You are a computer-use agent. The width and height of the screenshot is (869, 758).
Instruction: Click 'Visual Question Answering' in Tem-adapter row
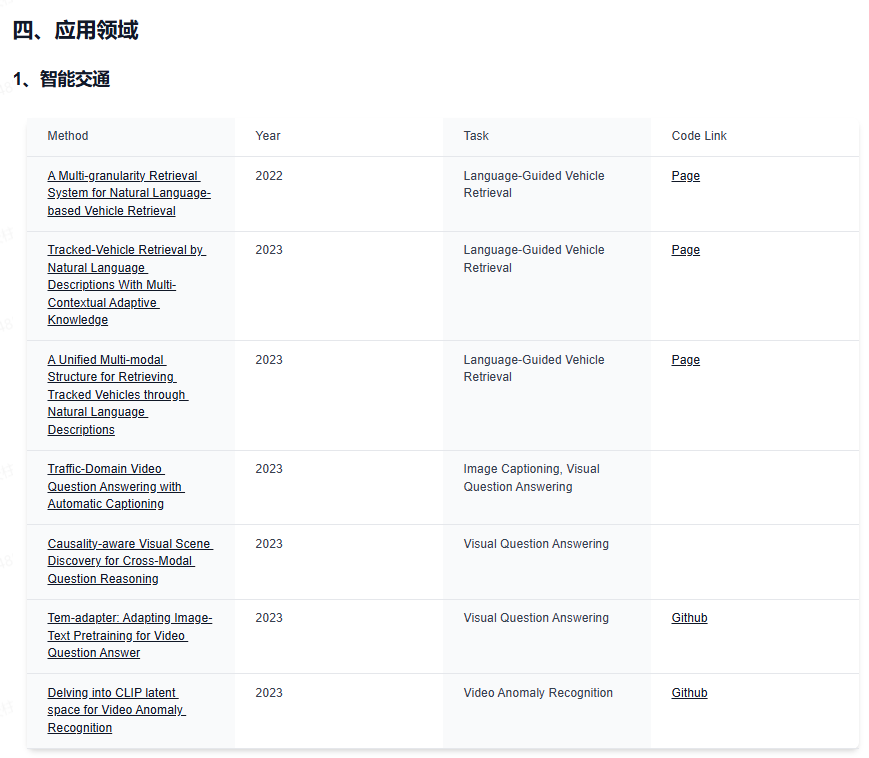(536, 618)
